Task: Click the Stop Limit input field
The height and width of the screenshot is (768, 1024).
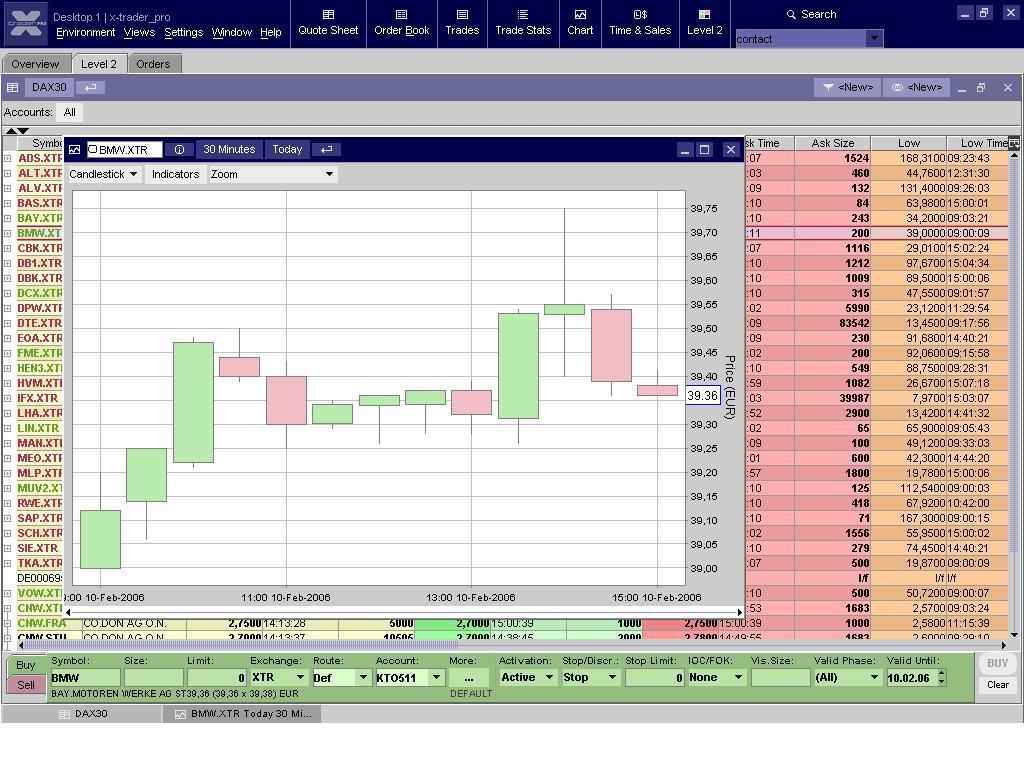Action: (654, 678)
